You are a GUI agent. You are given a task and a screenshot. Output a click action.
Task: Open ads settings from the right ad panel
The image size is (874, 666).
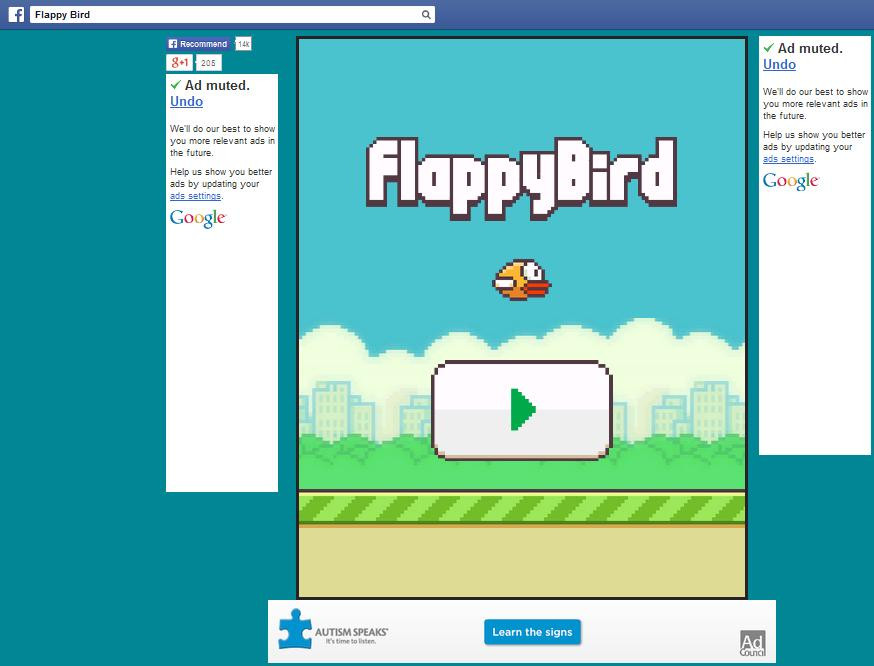point(788,158)
